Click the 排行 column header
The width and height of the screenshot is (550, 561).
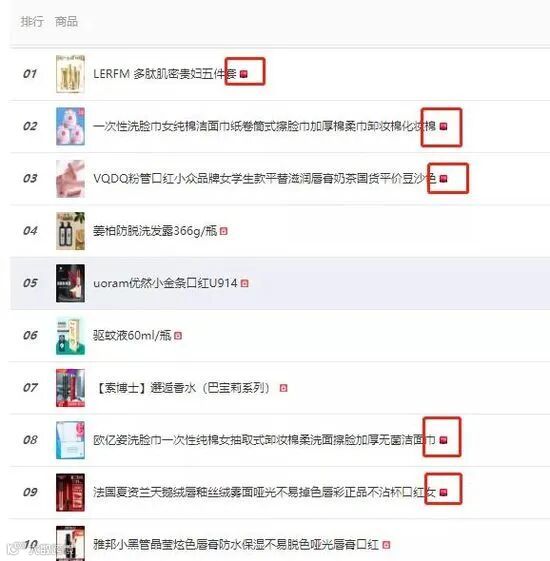click(x=32, y=21)
